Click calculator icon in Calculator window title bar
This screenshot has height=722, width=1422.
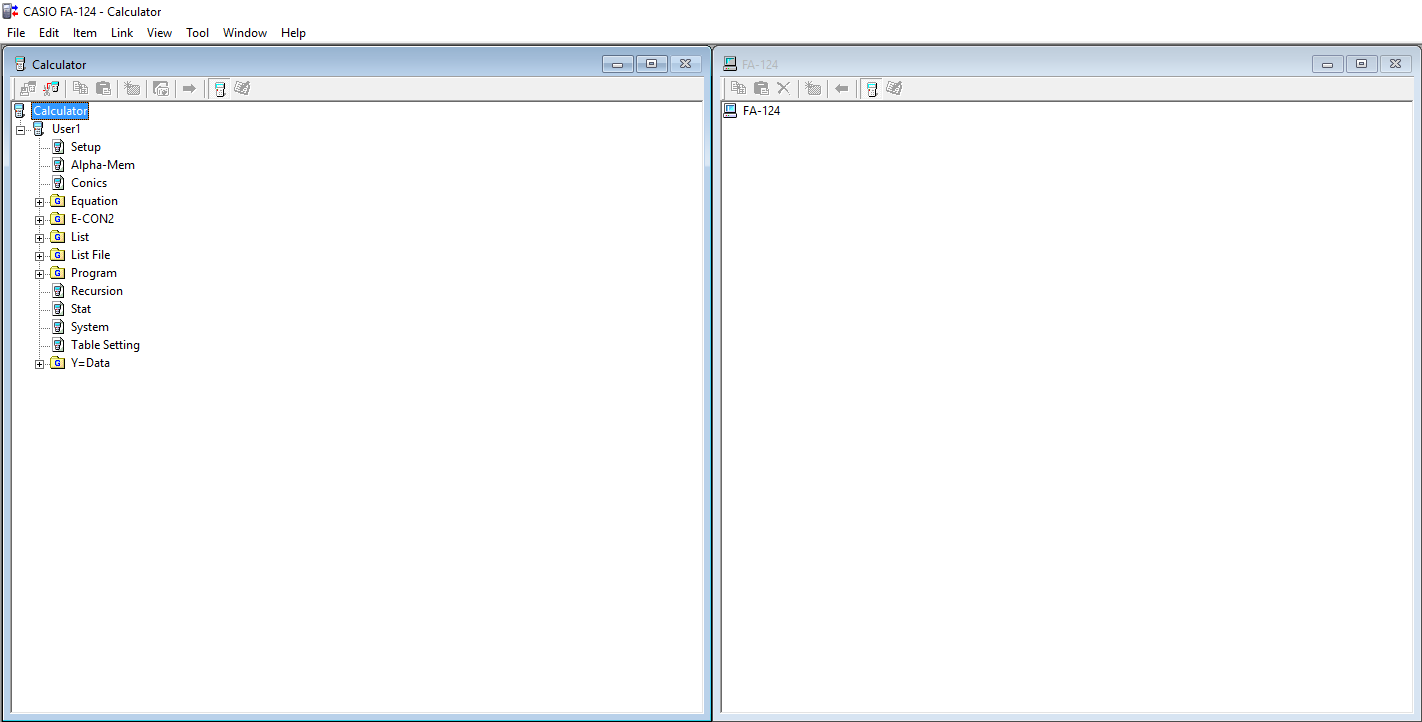point(20,64)
